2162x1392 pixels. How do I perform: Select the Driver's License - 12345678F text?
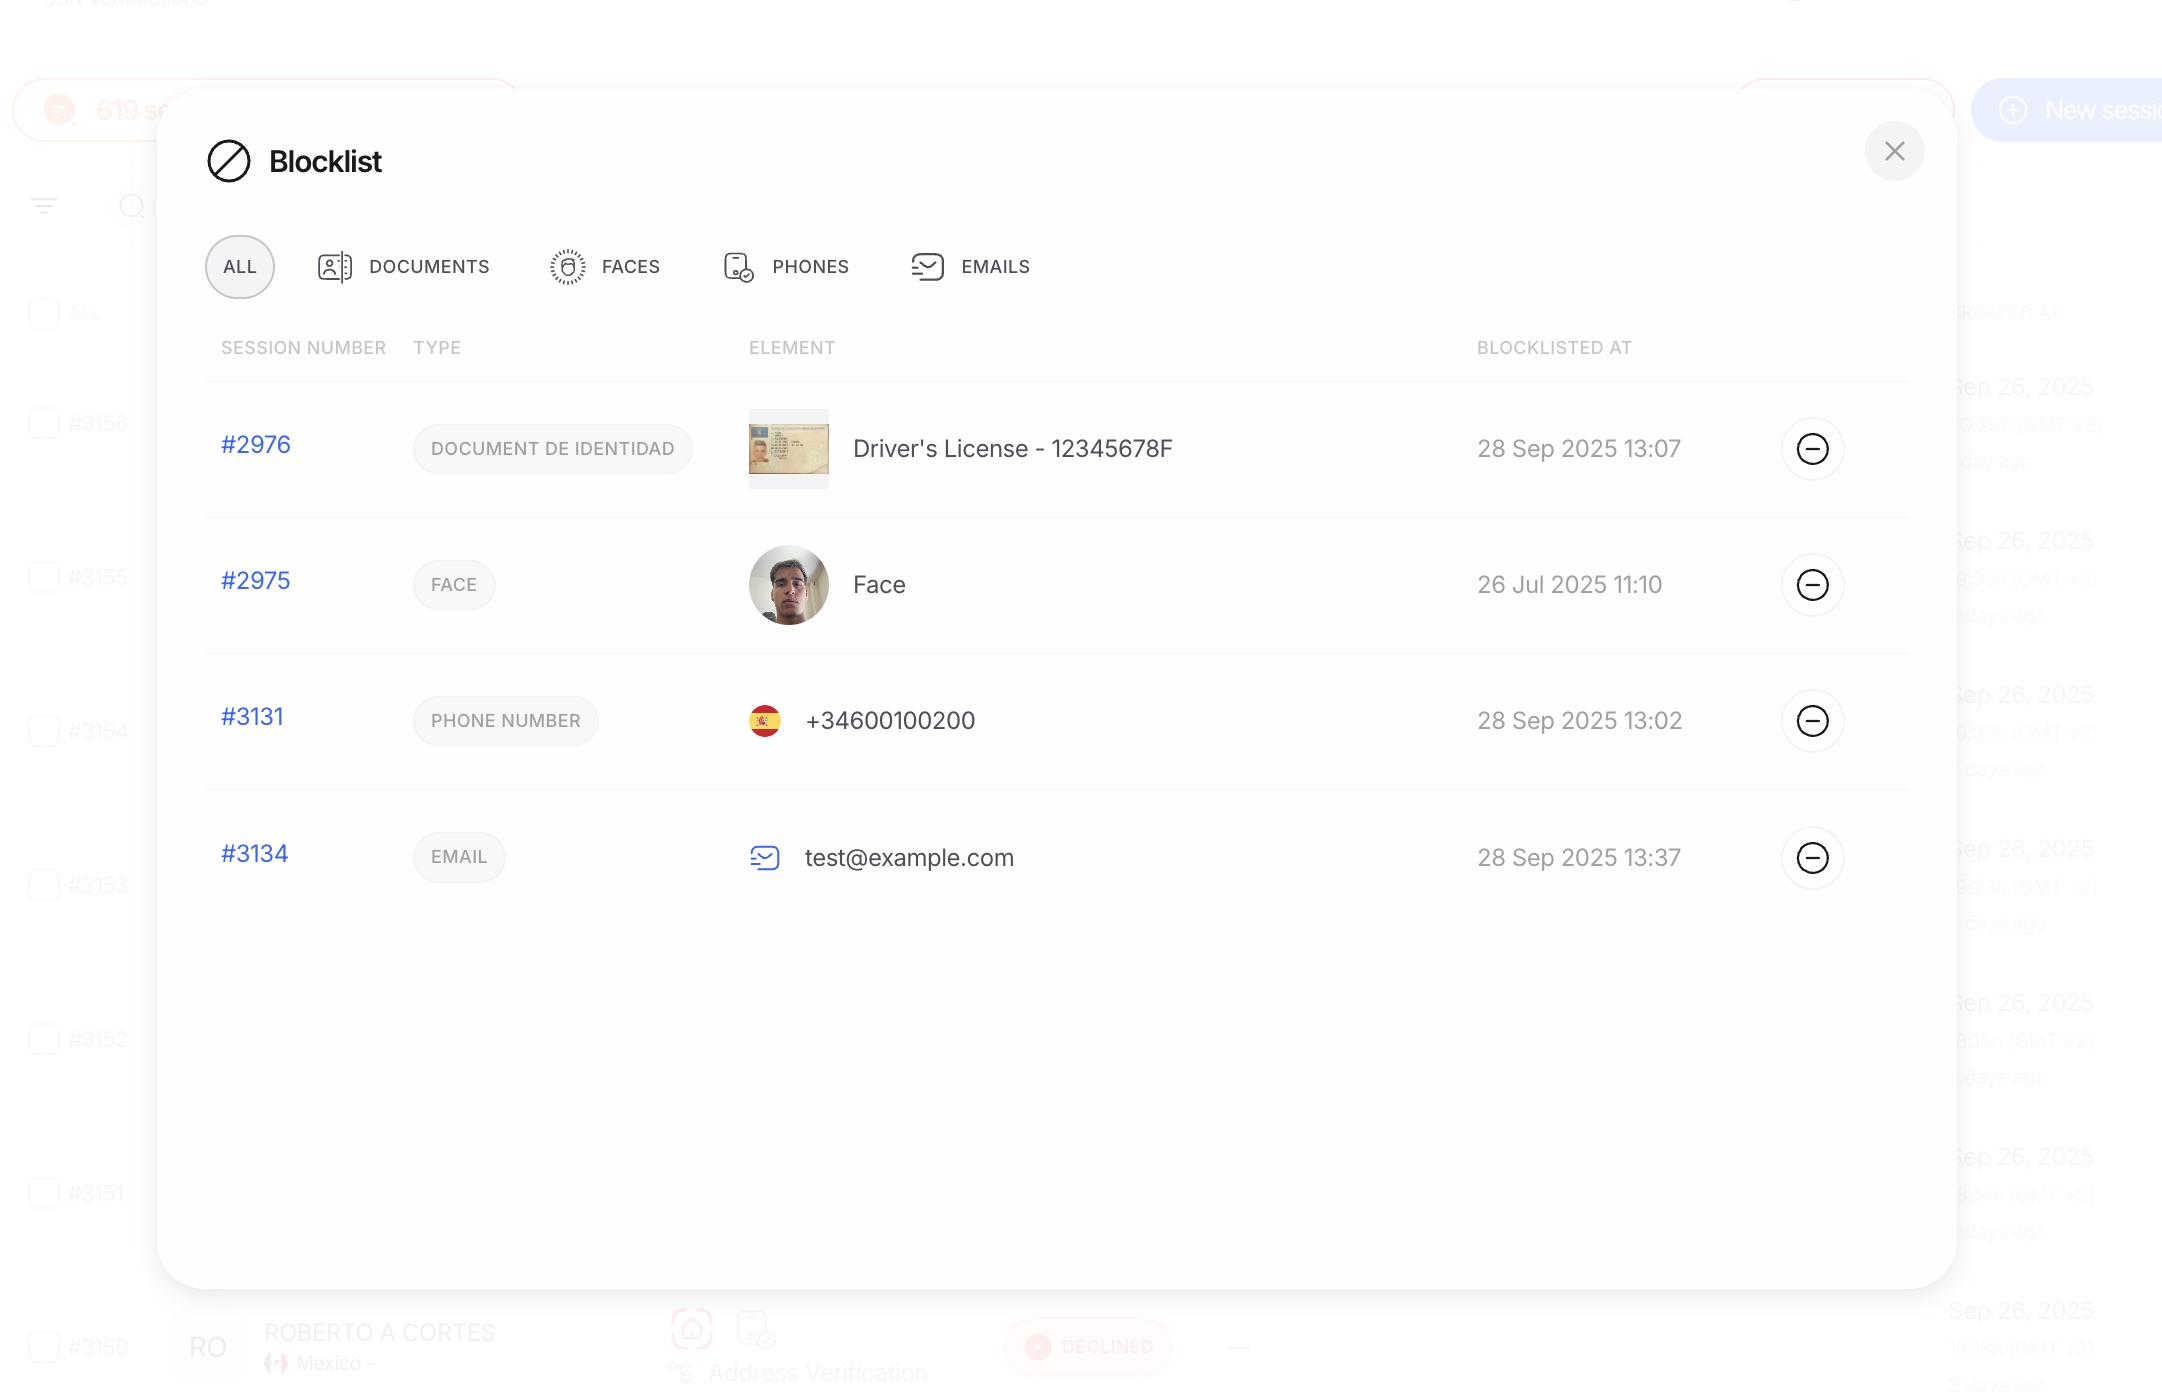point(1012,449)
